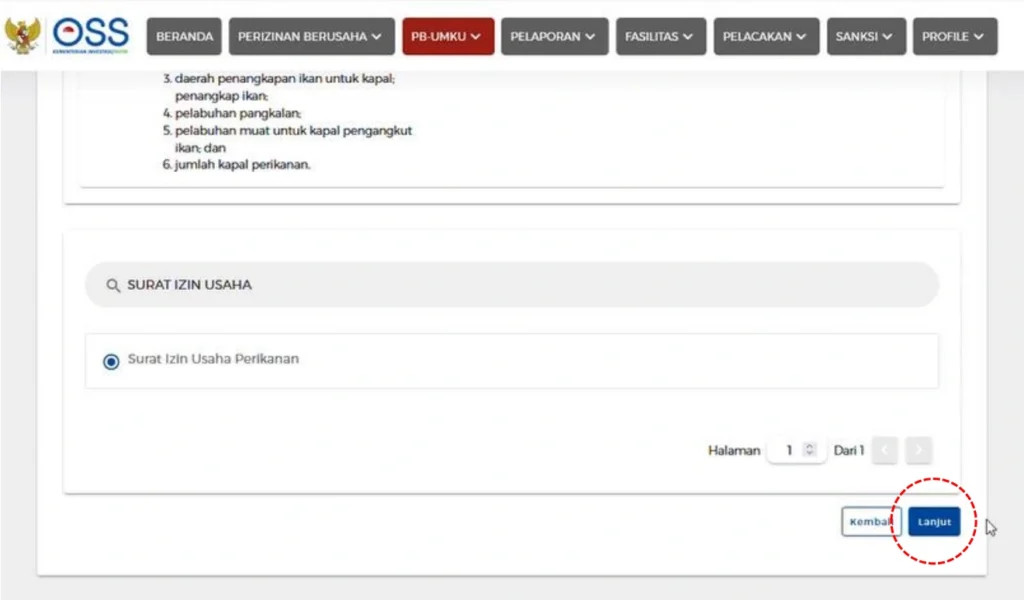Click the Kembali button

pos(870,522)
